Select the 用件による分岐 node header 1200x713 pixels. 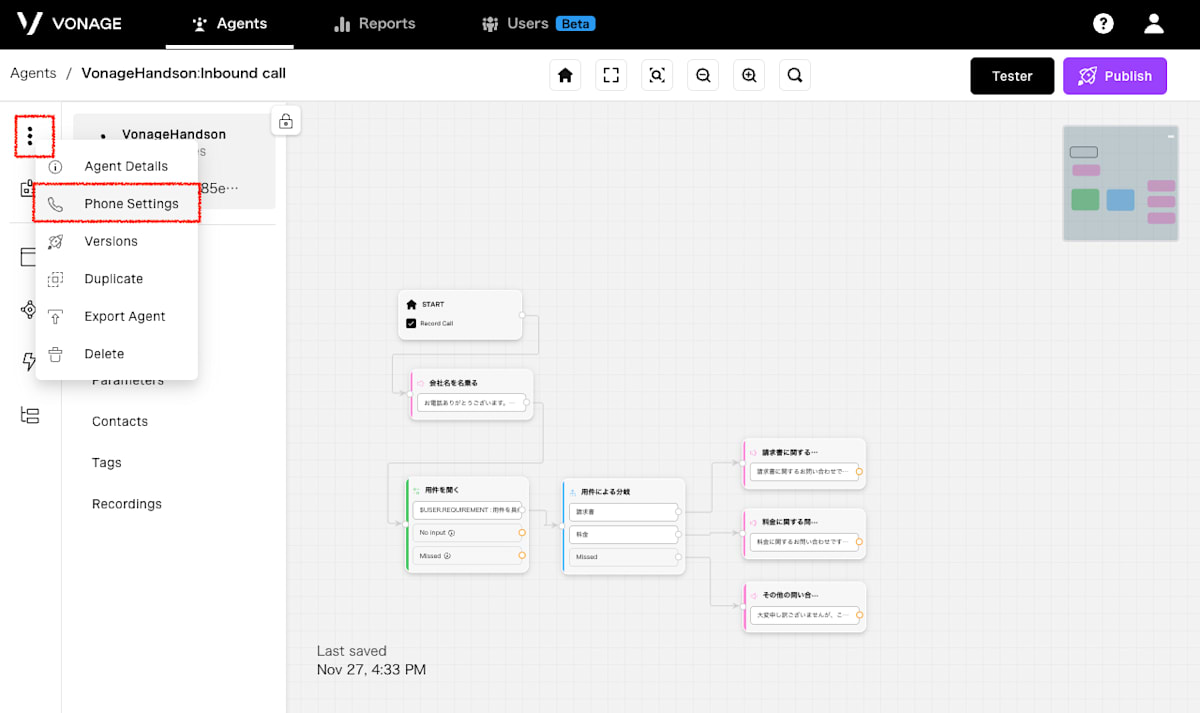pos(625,491)
